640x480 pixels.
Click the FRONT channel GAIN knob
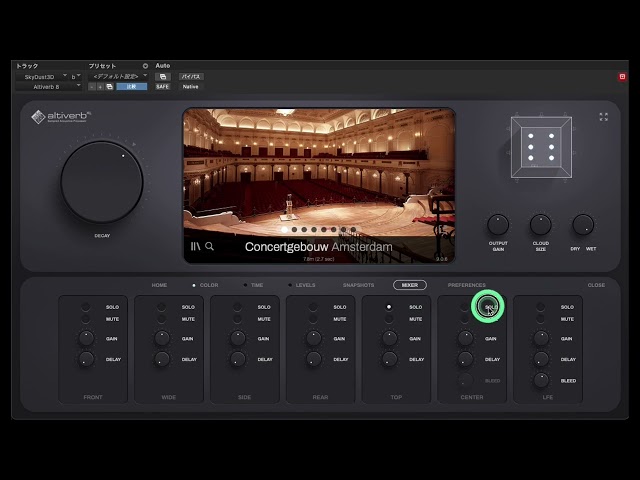tap(86, 338)
